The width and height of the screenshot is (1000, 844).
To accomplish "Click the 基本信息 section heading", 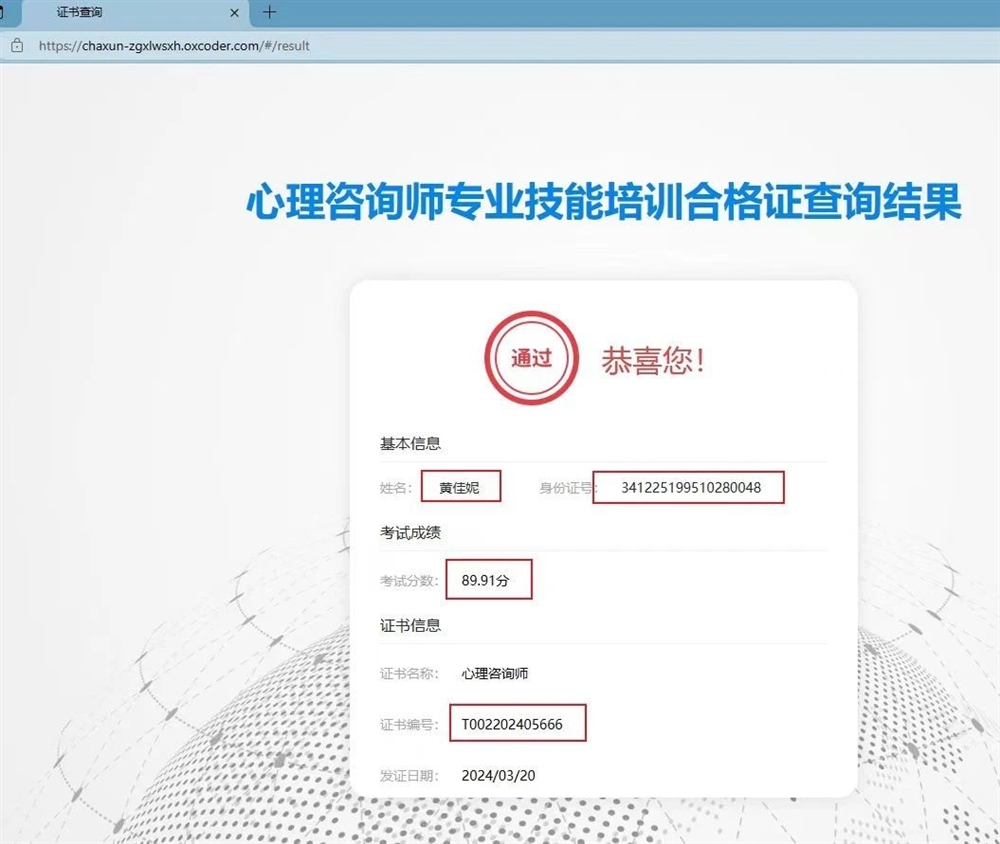I will pyautogui.click(x=410, y=443).
